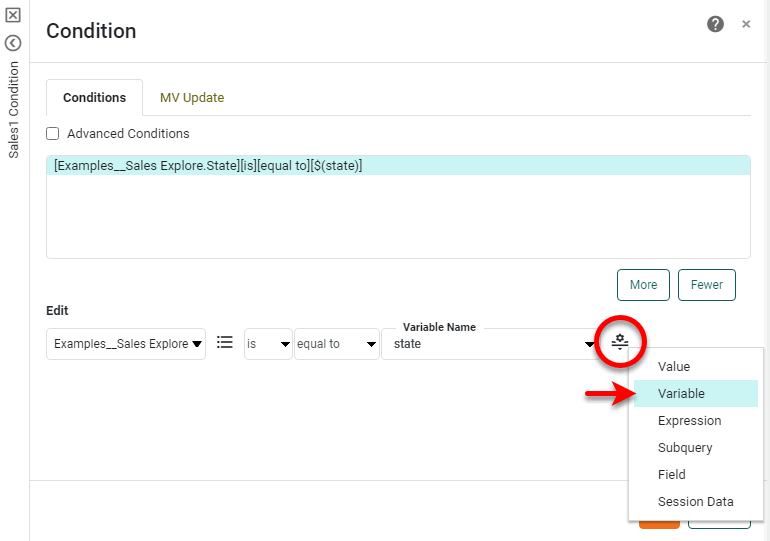
Task: Expand the Examples__Sales Explore field dropdown
Action: coord(126,344)
